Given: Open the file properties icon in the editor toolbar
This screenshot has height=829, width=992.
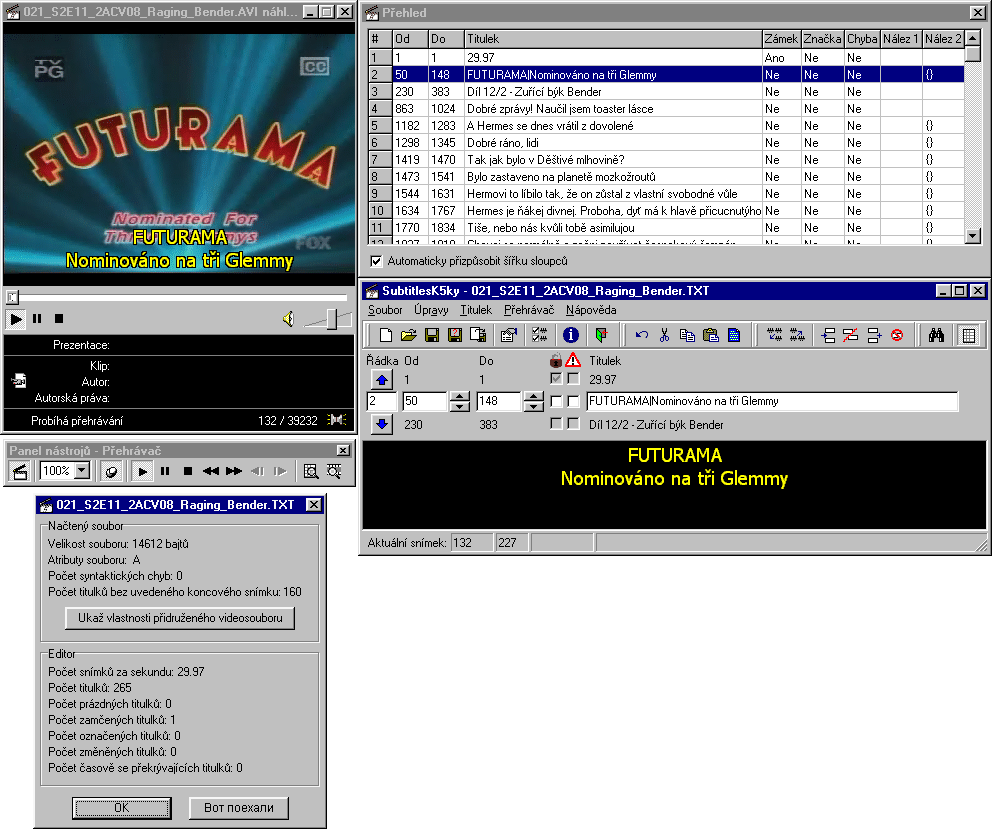Looking at the screenshot, I should pyautogui.click(x=509, y=335).
